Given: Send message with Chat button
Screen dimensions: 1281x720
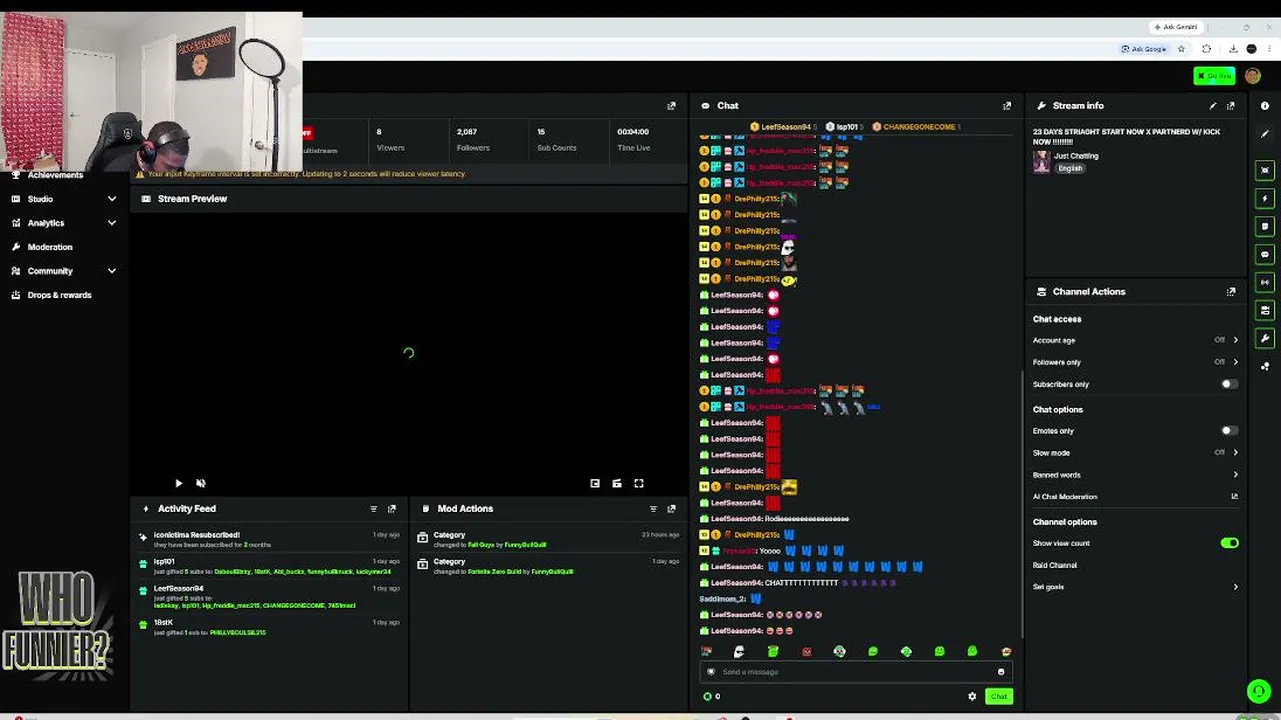Looking at the screenshot, I should [998, 697].
